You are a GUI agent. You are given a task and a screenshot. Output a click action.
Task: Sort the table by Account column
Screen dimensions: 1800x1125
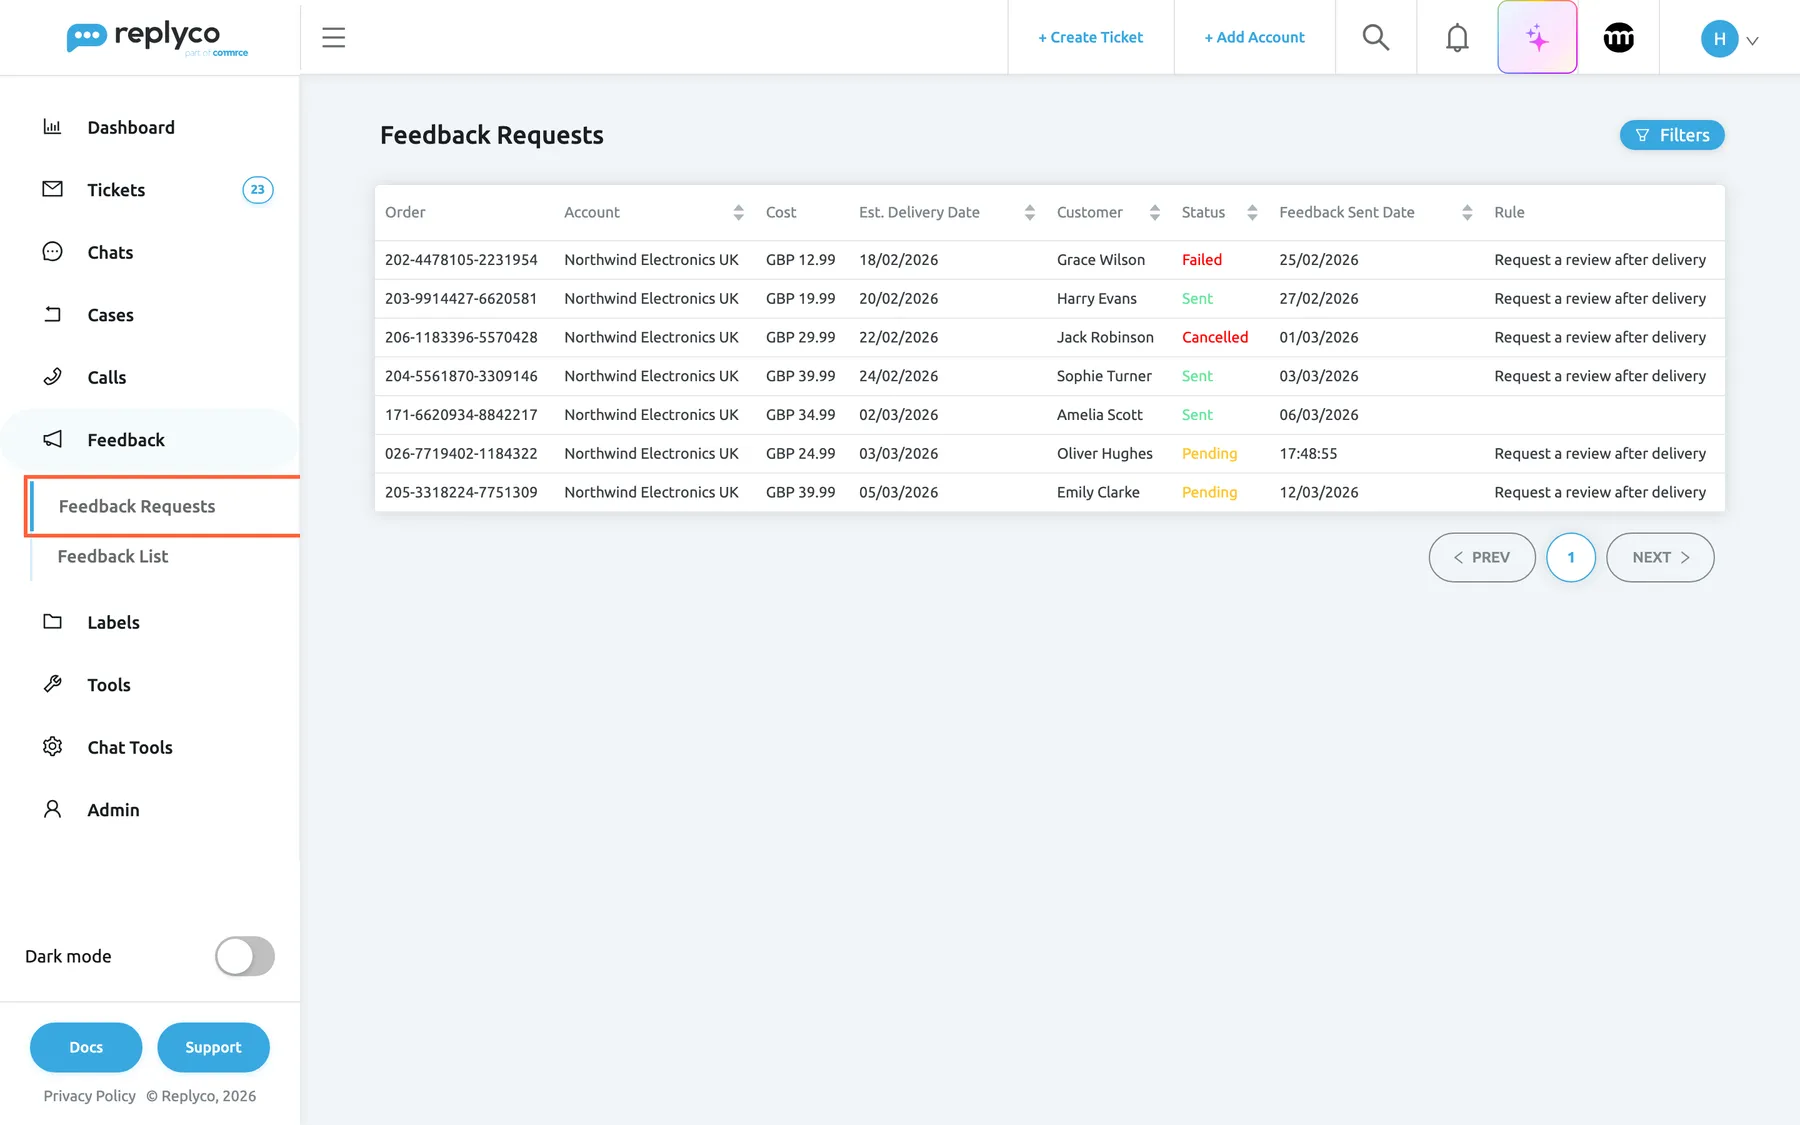(x=738, y=212)
